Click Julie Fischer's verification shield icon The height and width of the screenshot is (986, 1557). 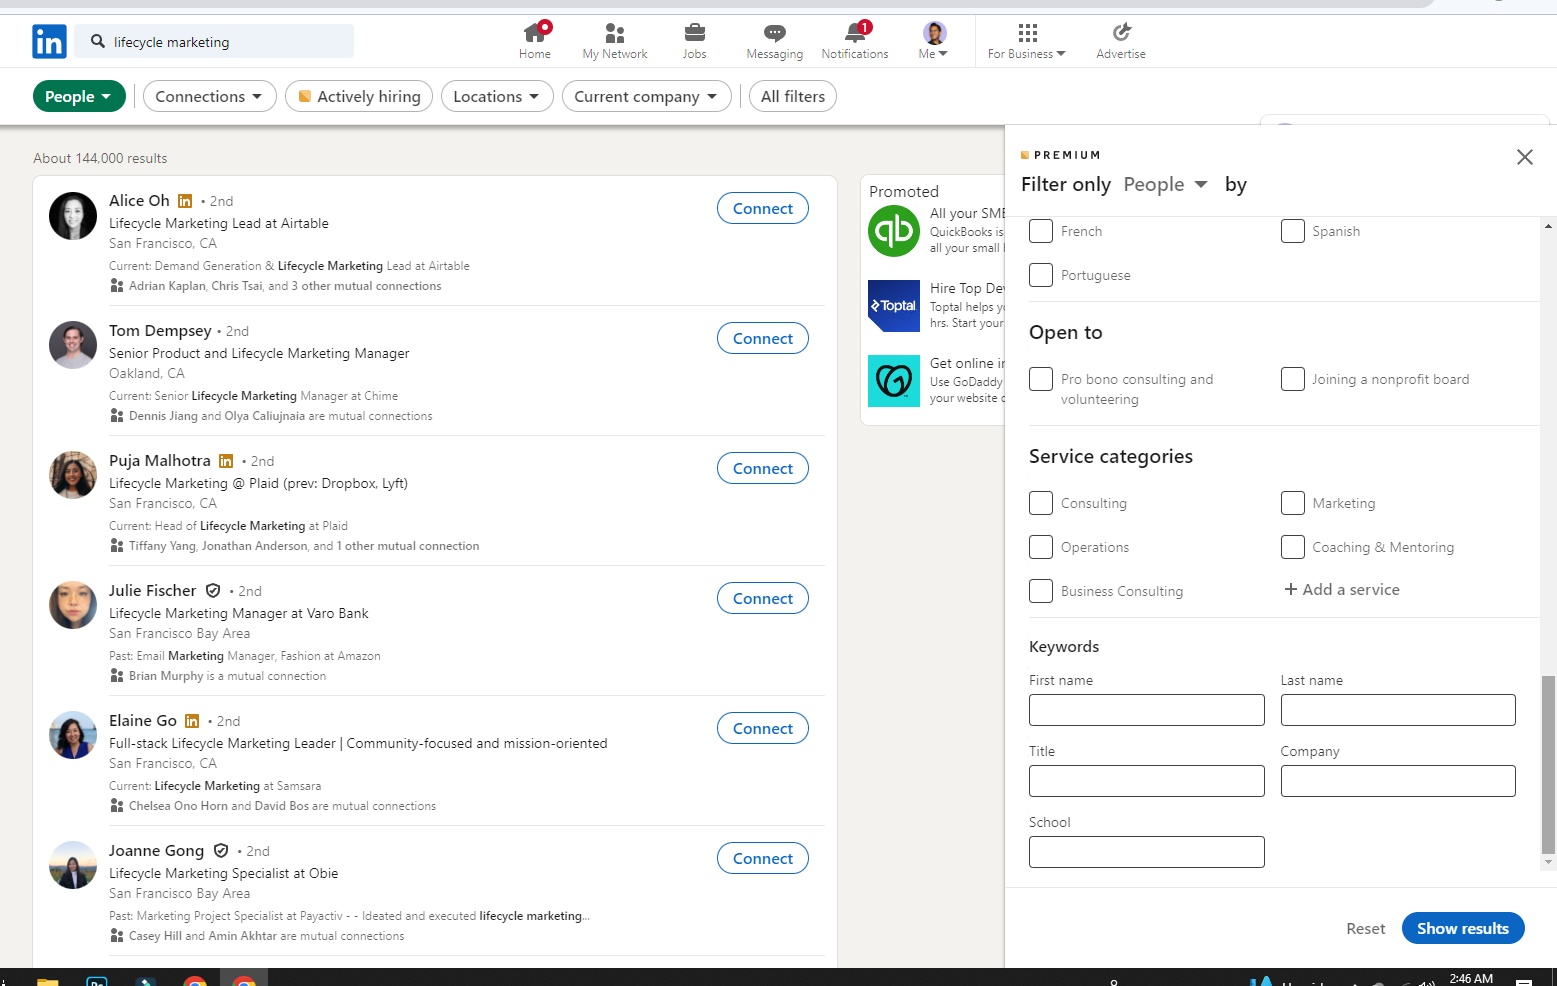[213, 591]
